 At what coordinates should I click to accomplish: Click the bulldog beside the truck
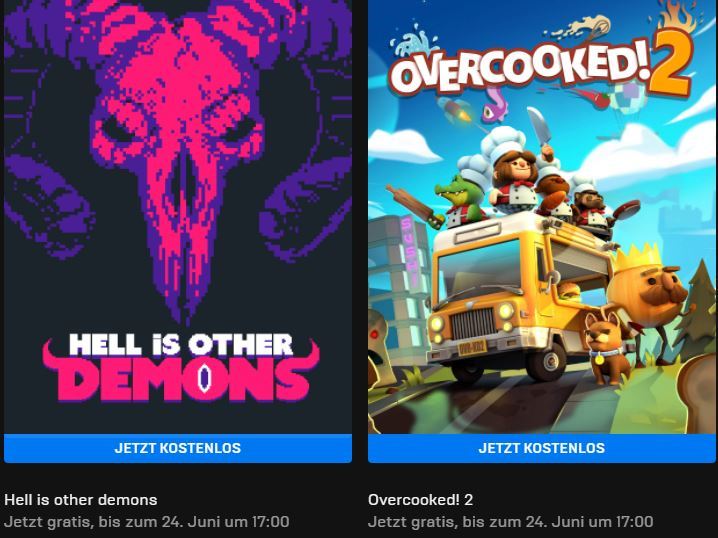click(604, 348)
